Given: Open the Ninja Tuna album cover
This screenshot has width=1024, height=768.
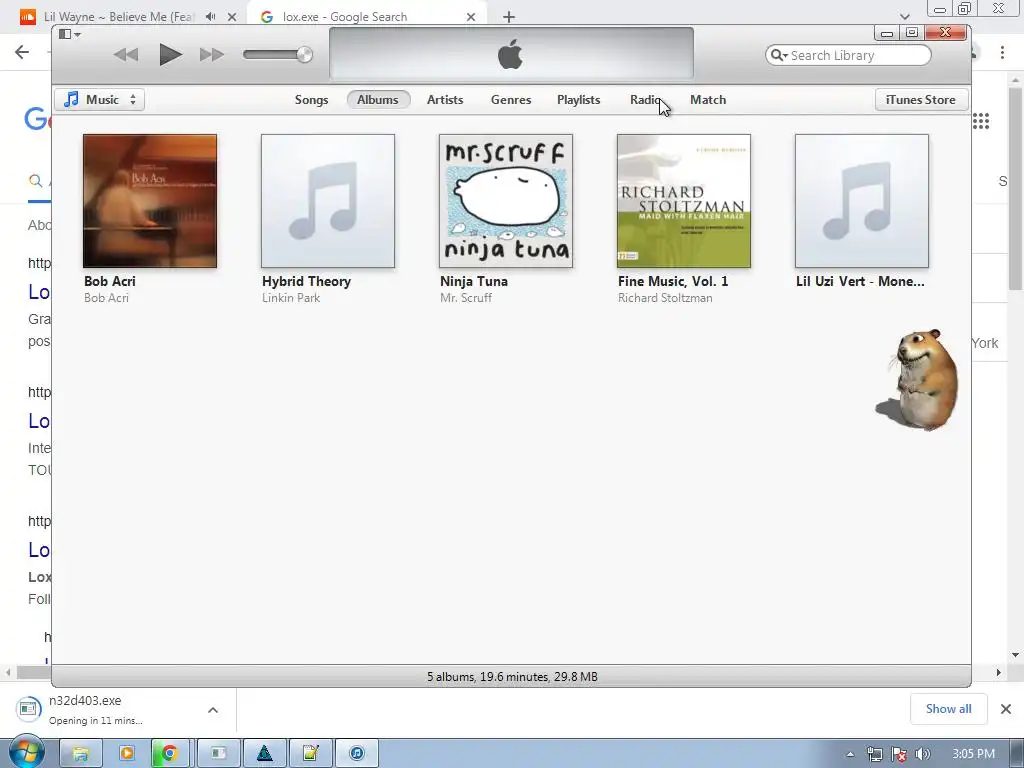Looking at the screenshot, I should [506, 201].
